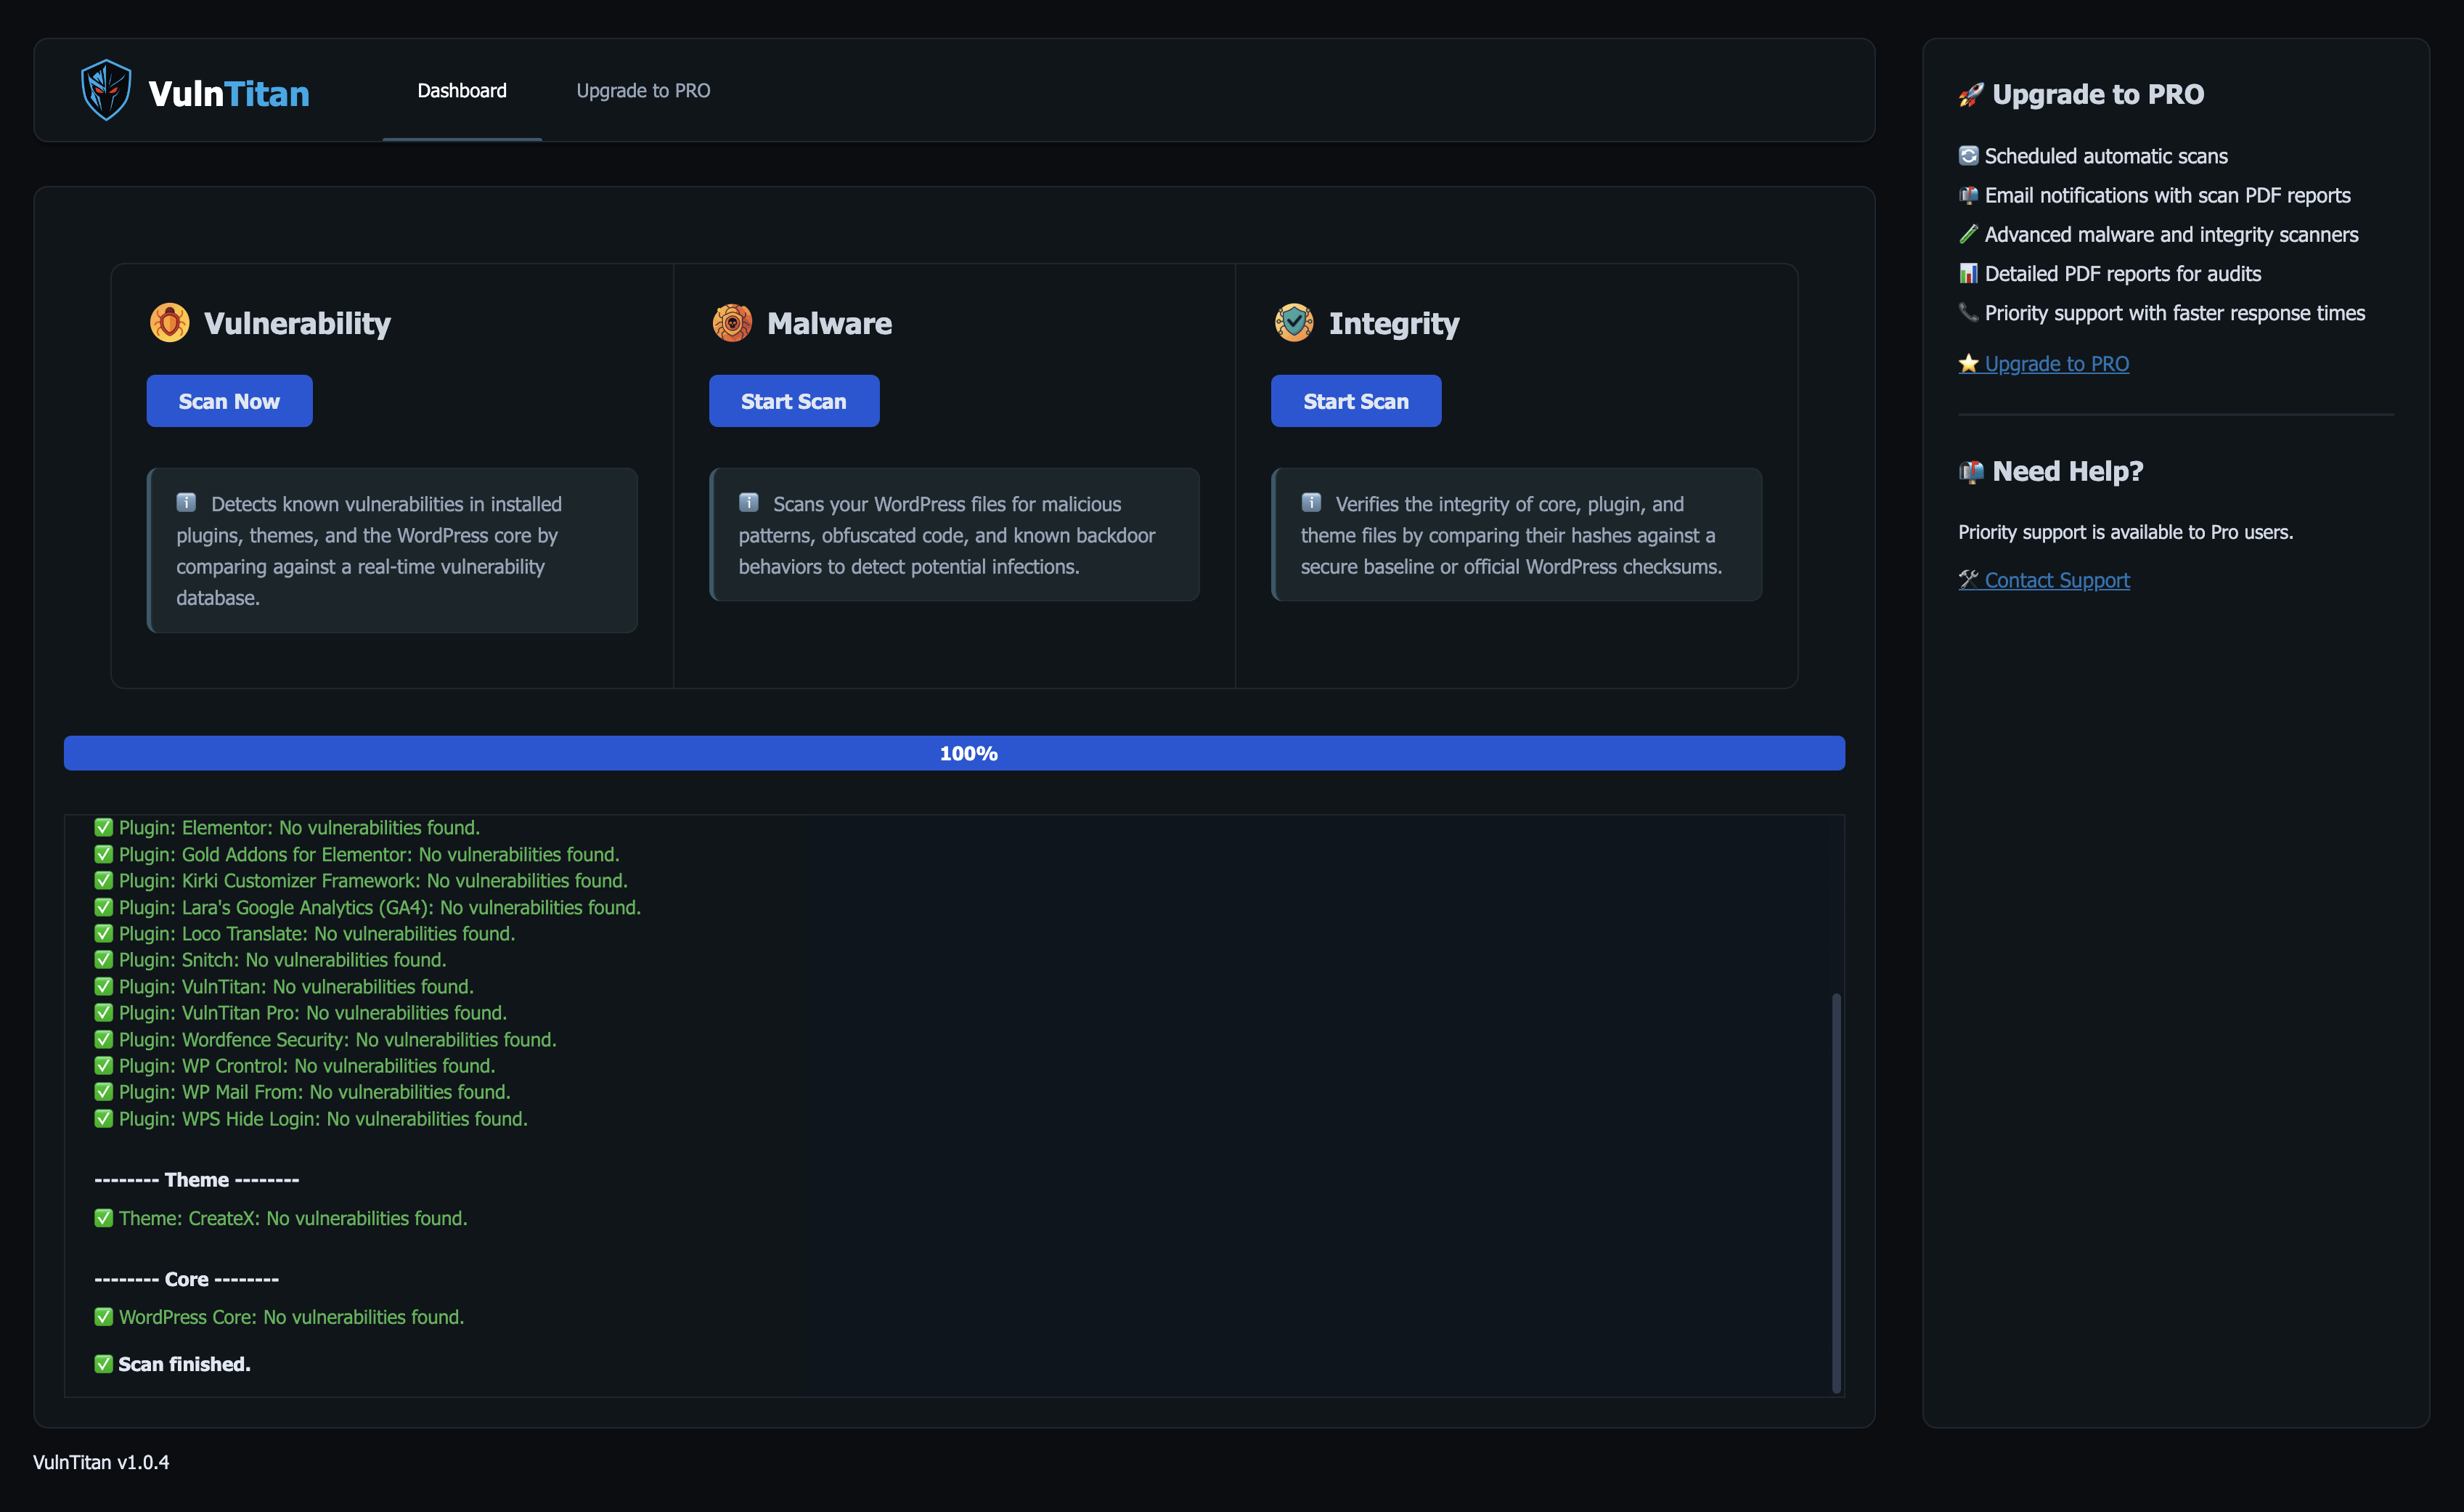This screenshot has height=1512, width=2464.
Task: Click the mailbox icon beside Need Help?
Action: (1970, 471)
